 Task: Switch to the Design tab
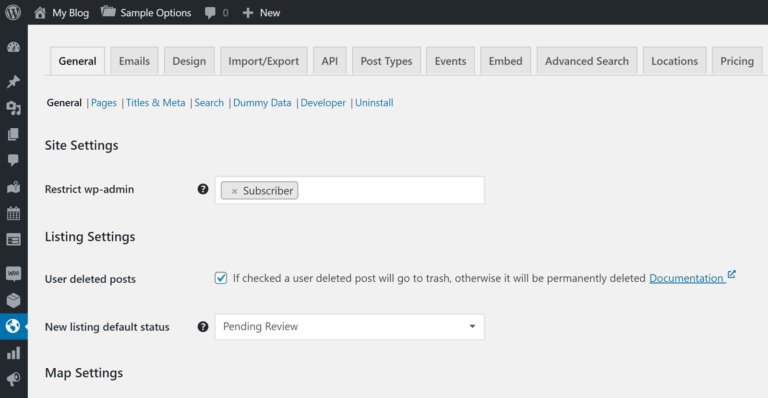pyautogui.click(x=189, y=61)
